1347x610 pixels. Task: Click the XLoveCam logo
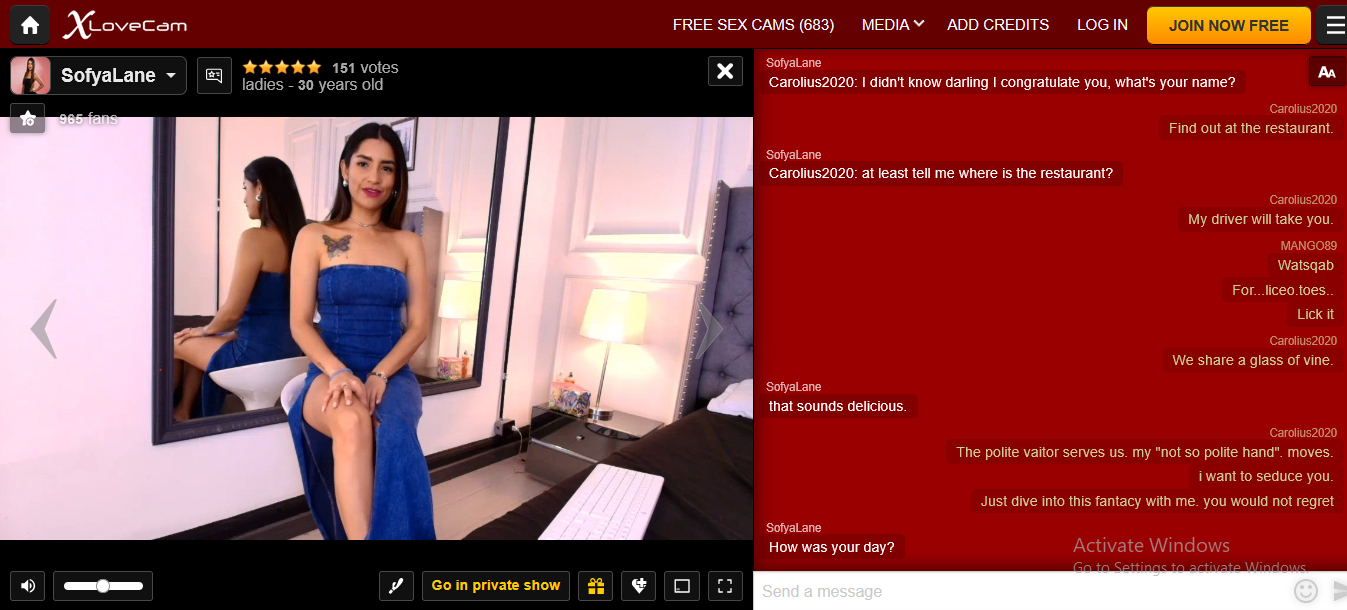point(124,25)
